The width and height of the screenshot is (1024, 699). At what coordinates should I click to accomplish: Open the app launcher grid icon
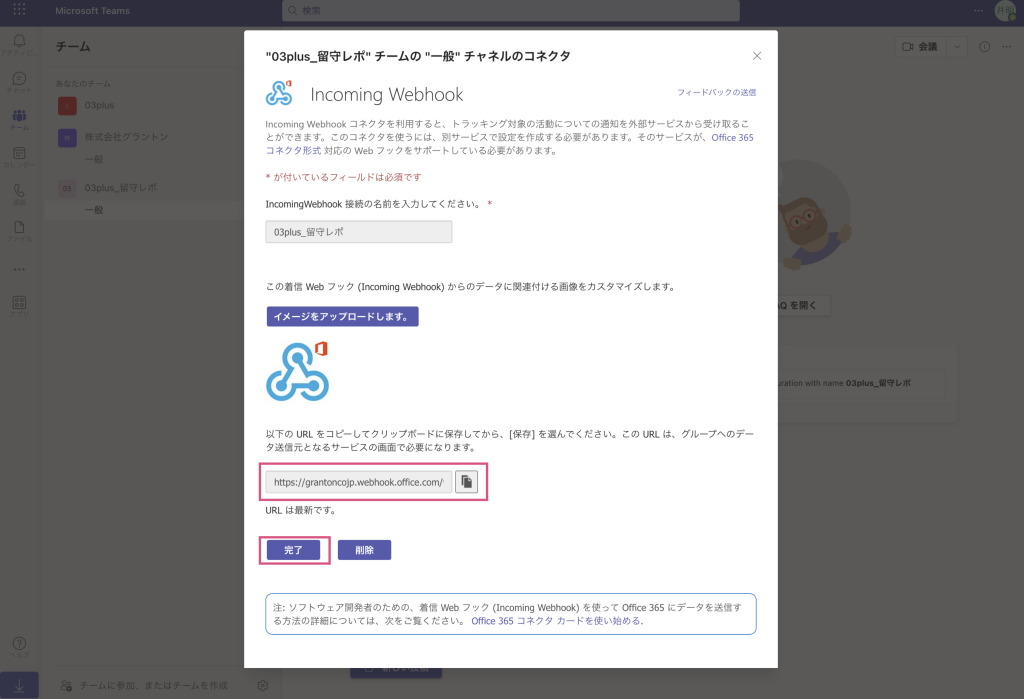19,10
